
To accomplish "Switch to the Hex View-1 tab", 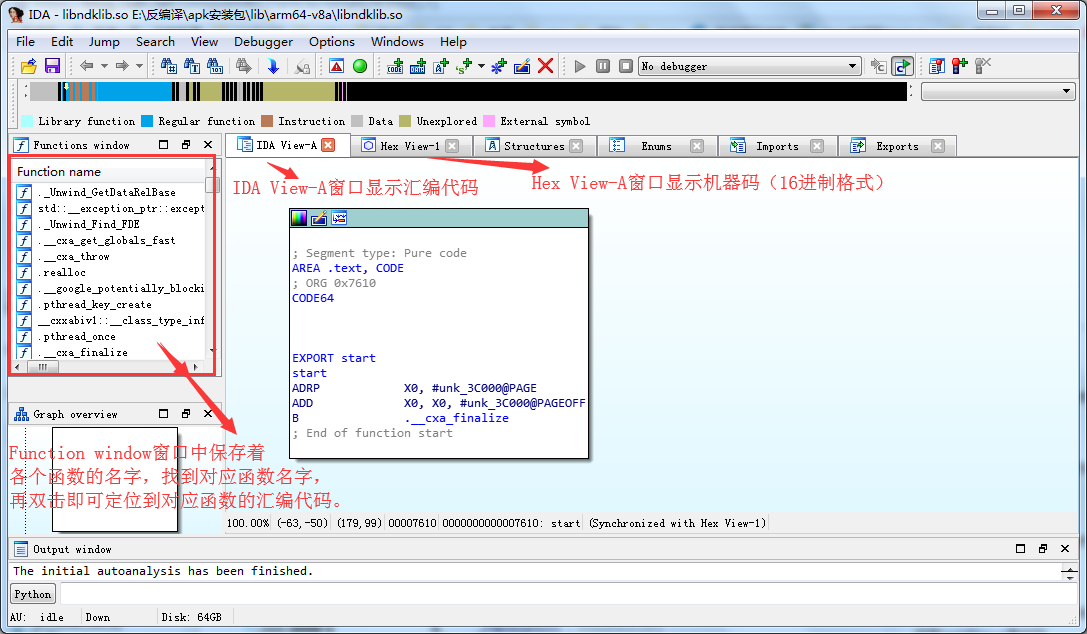I will 410,146.
